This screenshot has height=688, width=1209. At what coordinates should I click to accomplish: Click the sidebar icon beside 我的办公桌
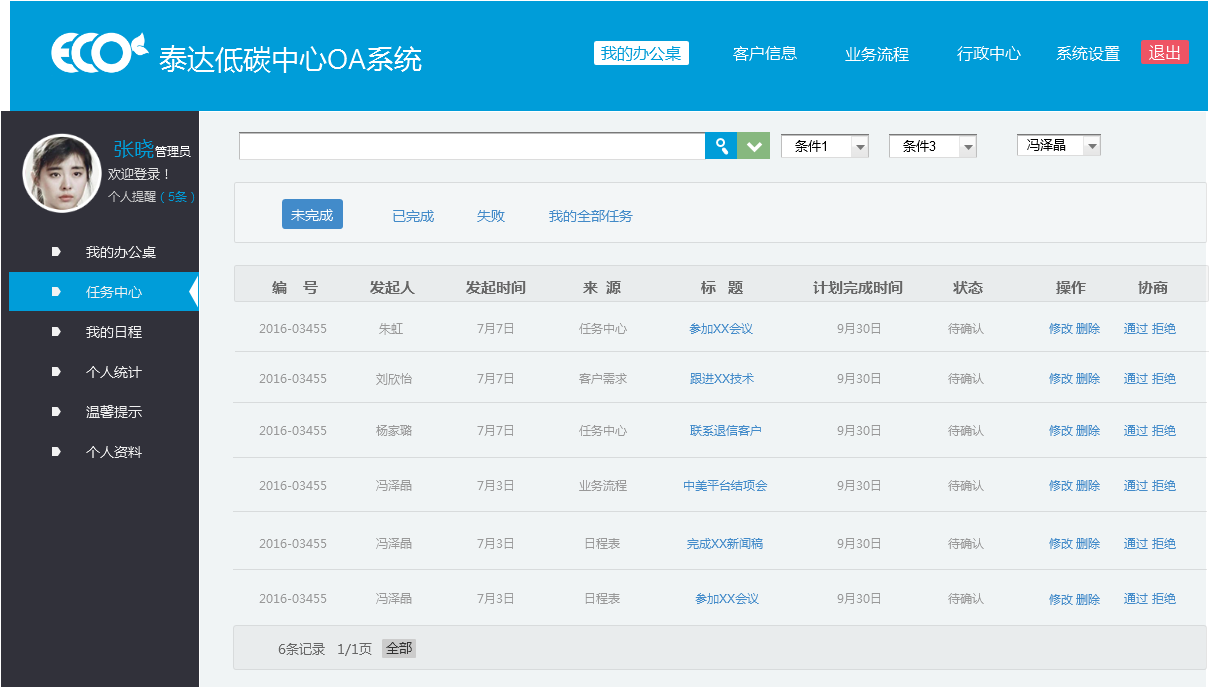tap(58, 251)
